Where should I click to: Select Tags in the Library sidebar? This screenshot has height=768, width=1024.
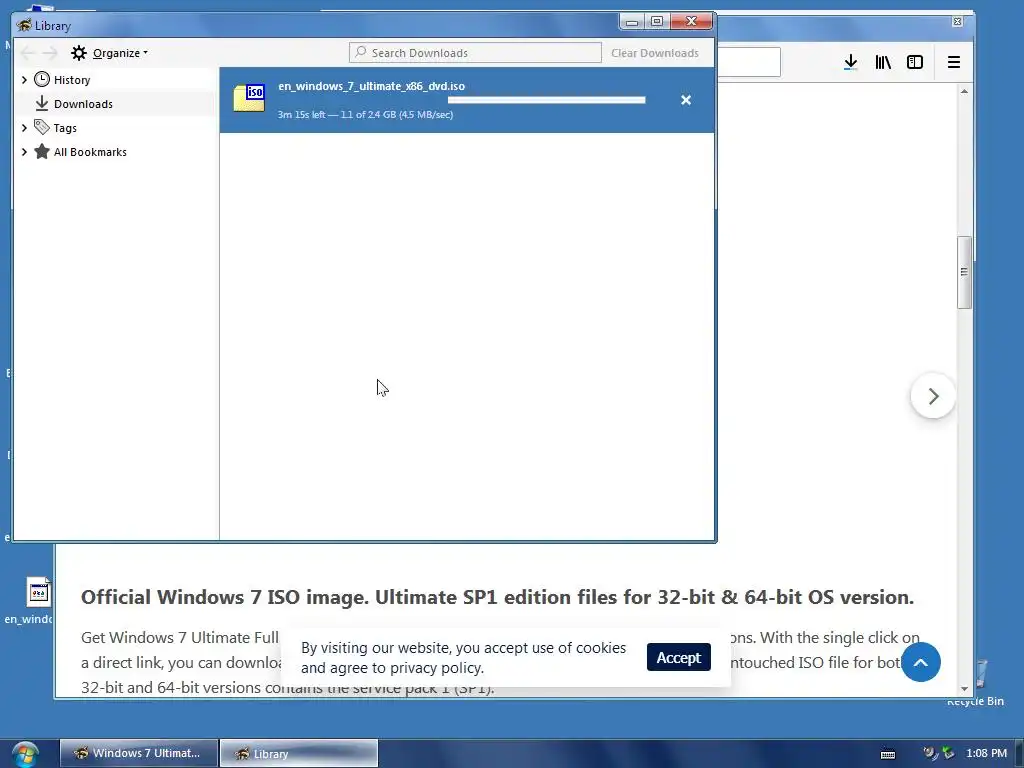click(65, 128)
